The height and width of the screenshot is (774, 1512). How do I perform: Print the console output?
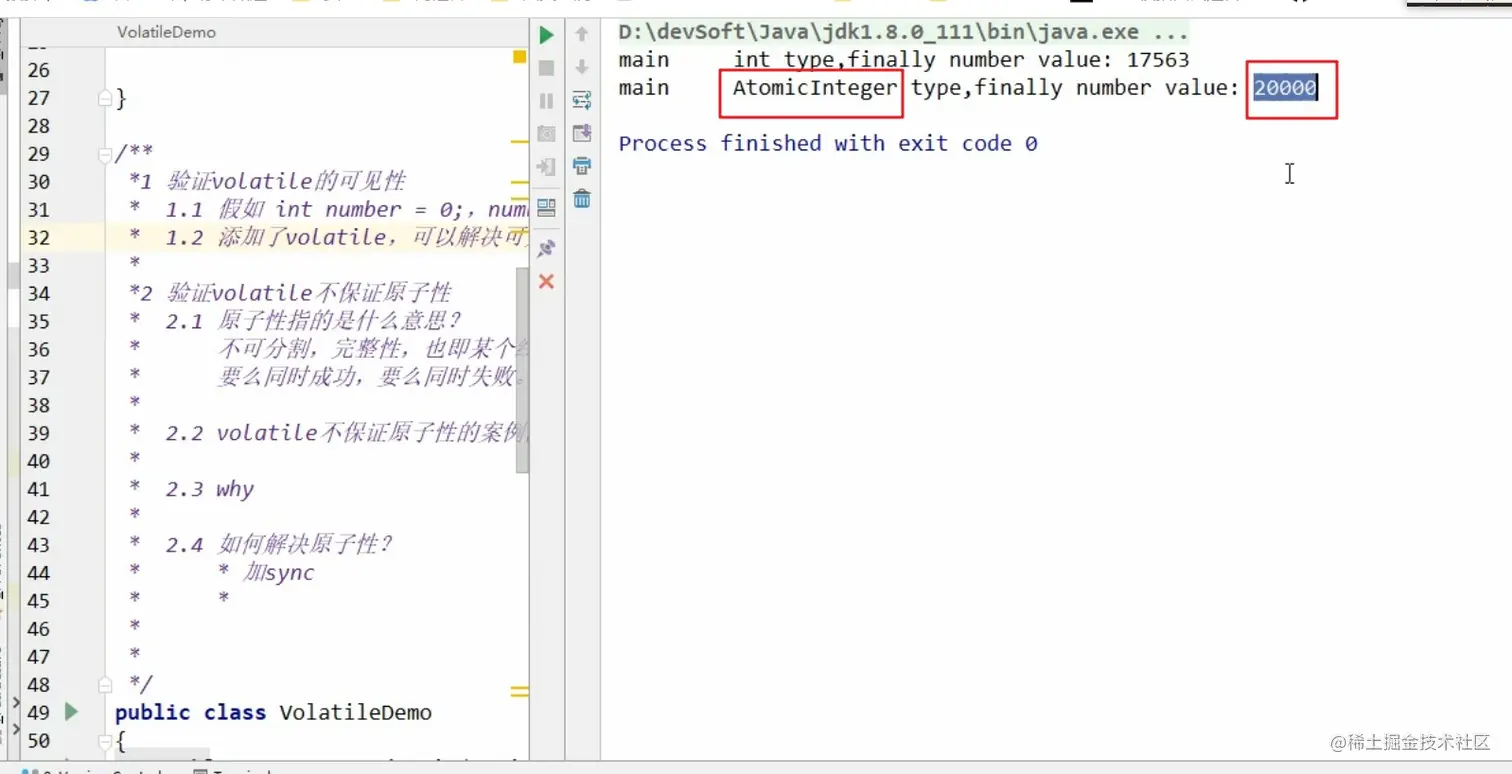coord(581,165)
